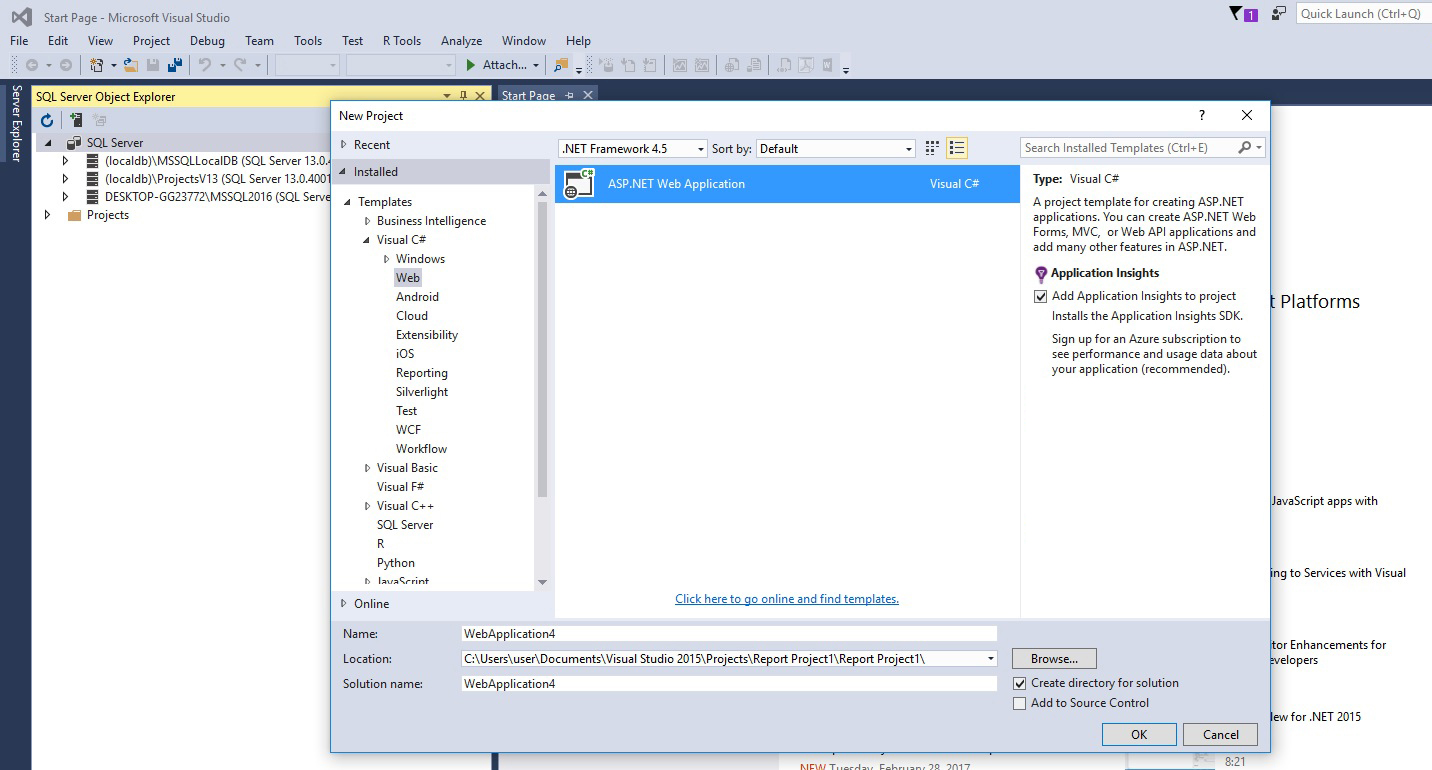Viewport: 1432px width, 770px height.
Task: Click the Save toolbar icon
Action: (153, 65)
